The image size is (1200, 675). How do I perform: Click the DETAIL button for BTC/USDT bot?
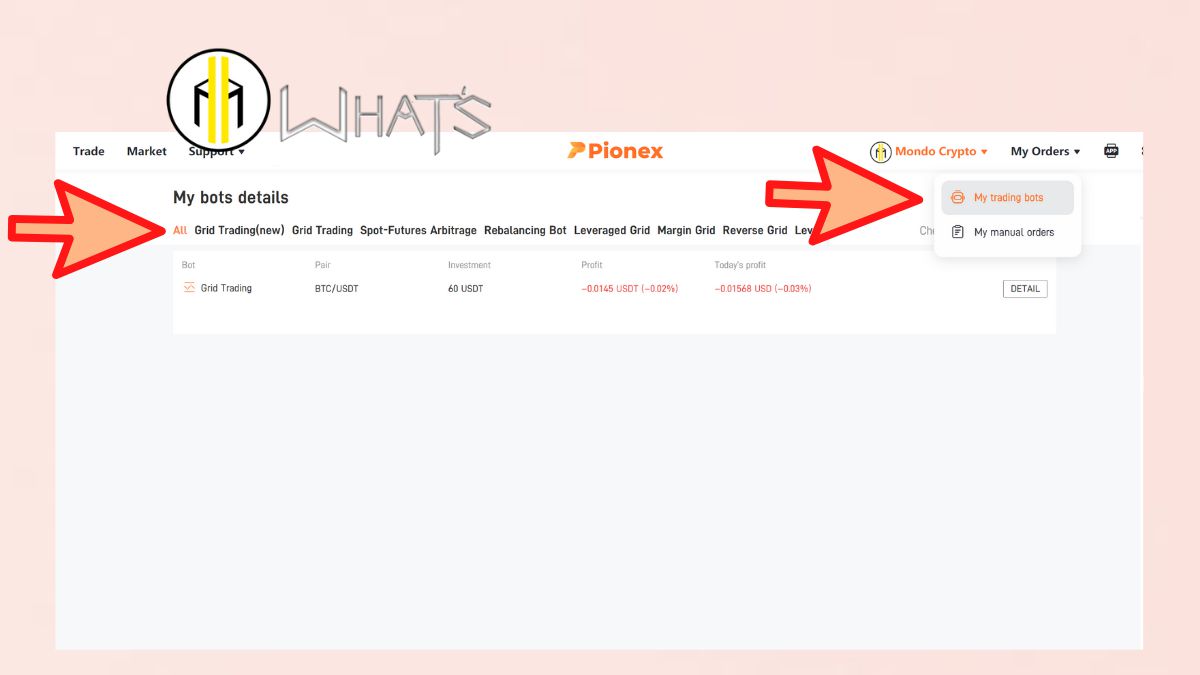click(x=1025, y=289)
